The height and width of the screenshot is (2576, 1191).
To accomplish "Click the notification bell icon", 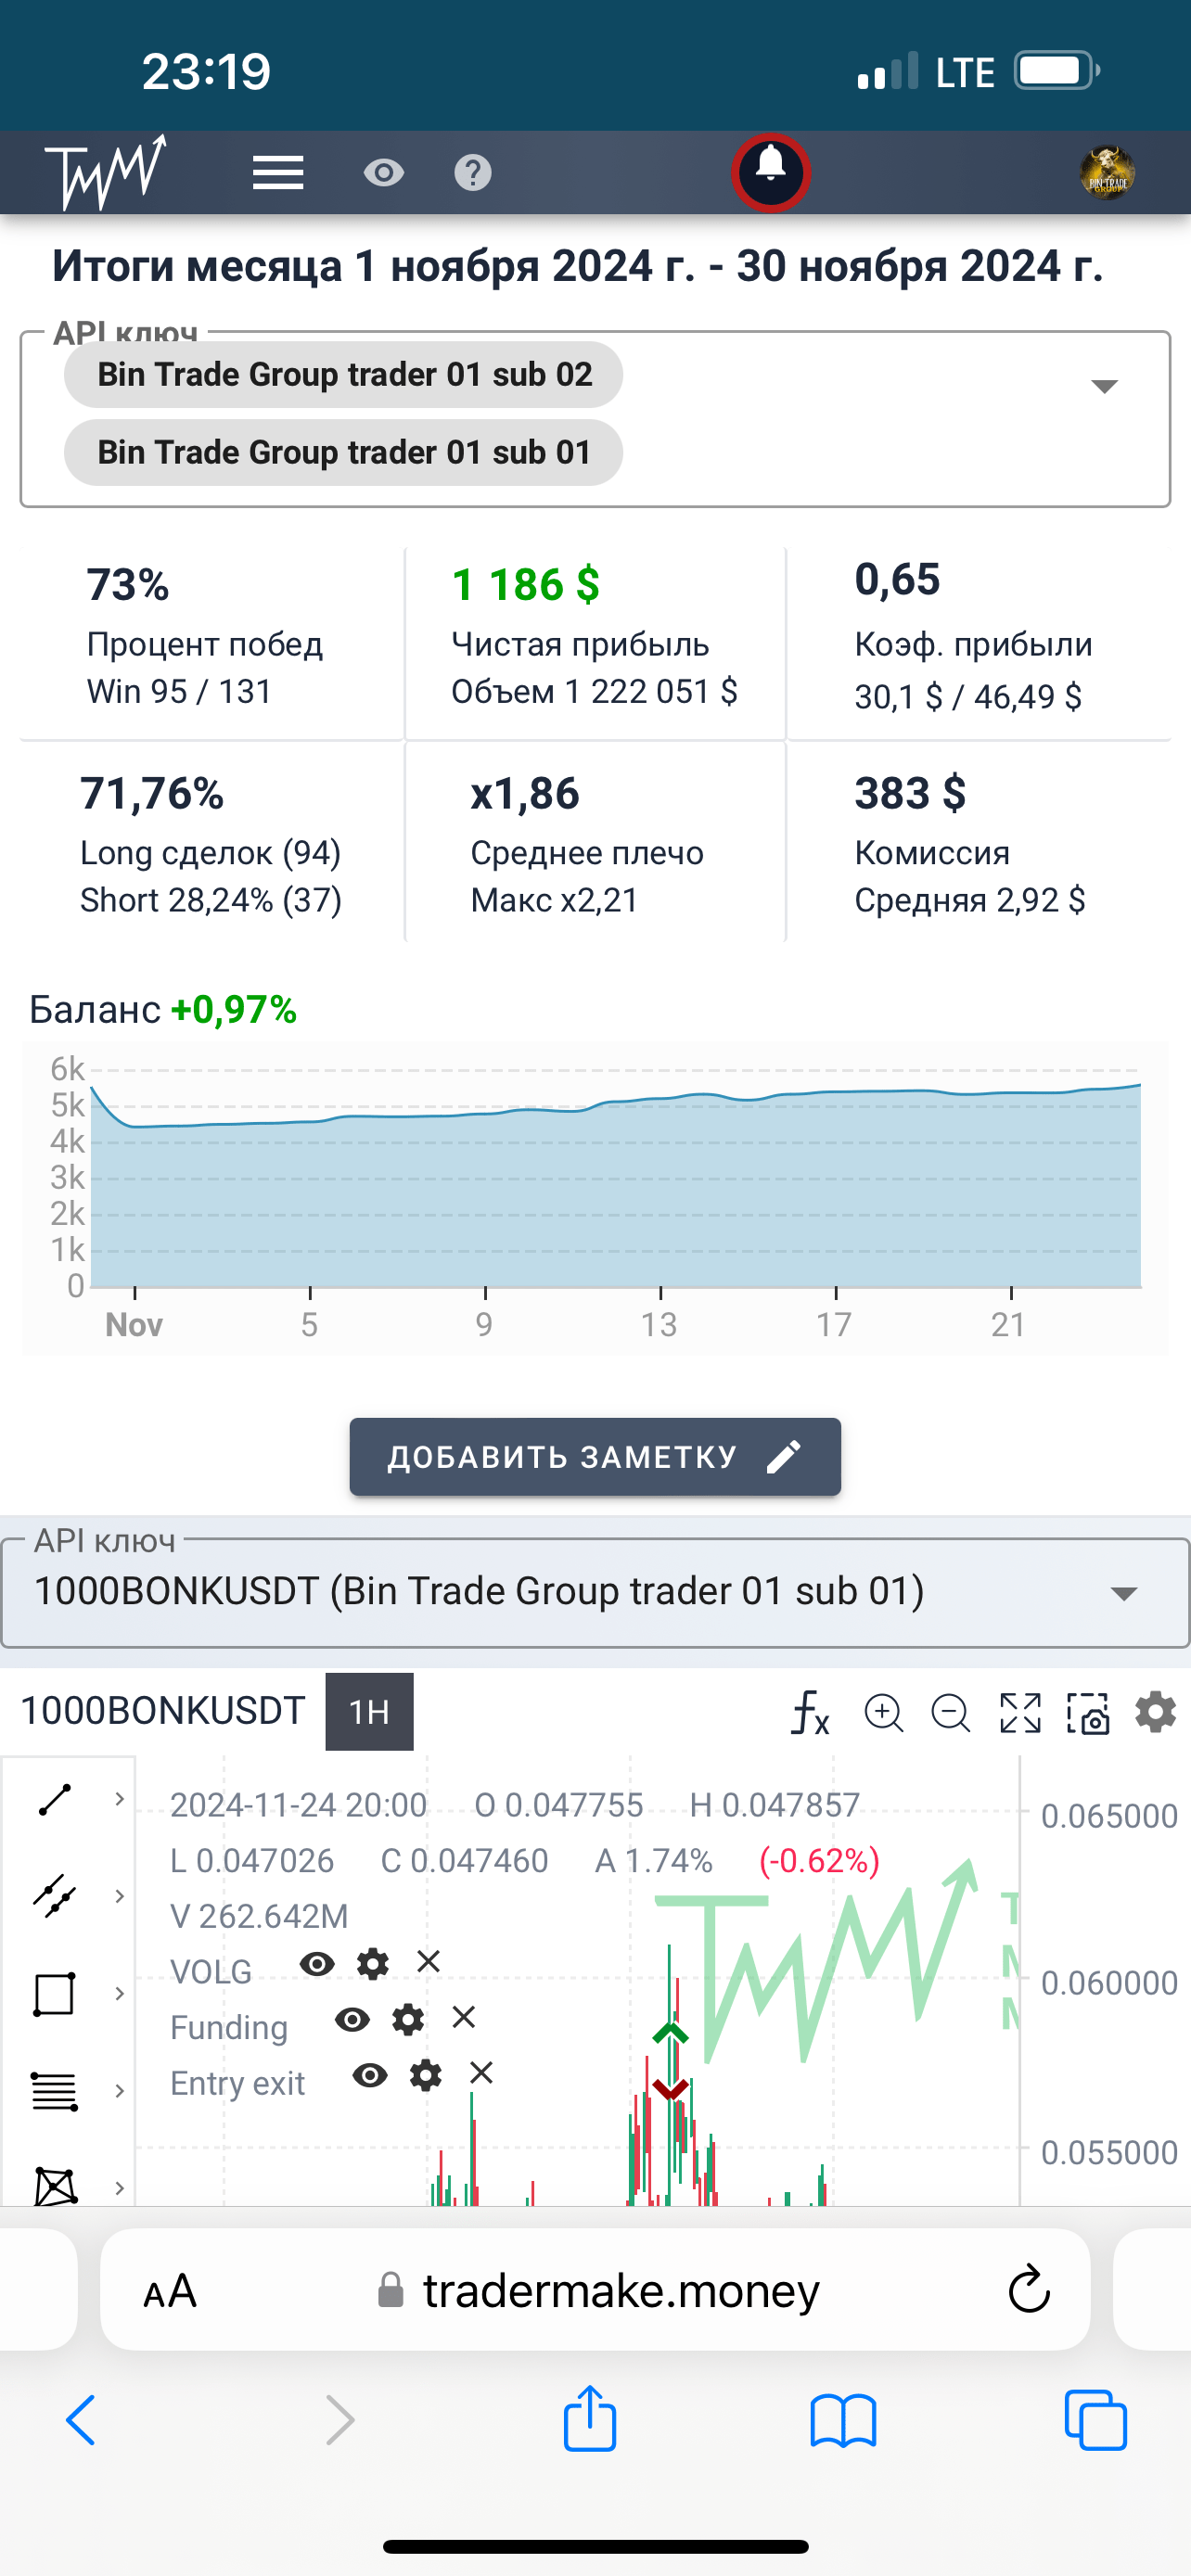I will [770, 172].
